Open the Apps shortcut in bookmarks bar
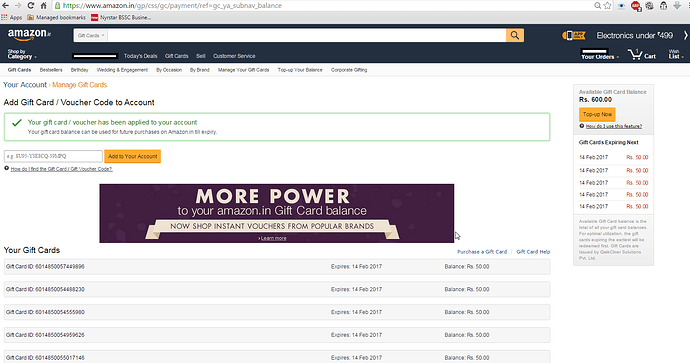This screenshot has width=690, height=363. [11, 18]
